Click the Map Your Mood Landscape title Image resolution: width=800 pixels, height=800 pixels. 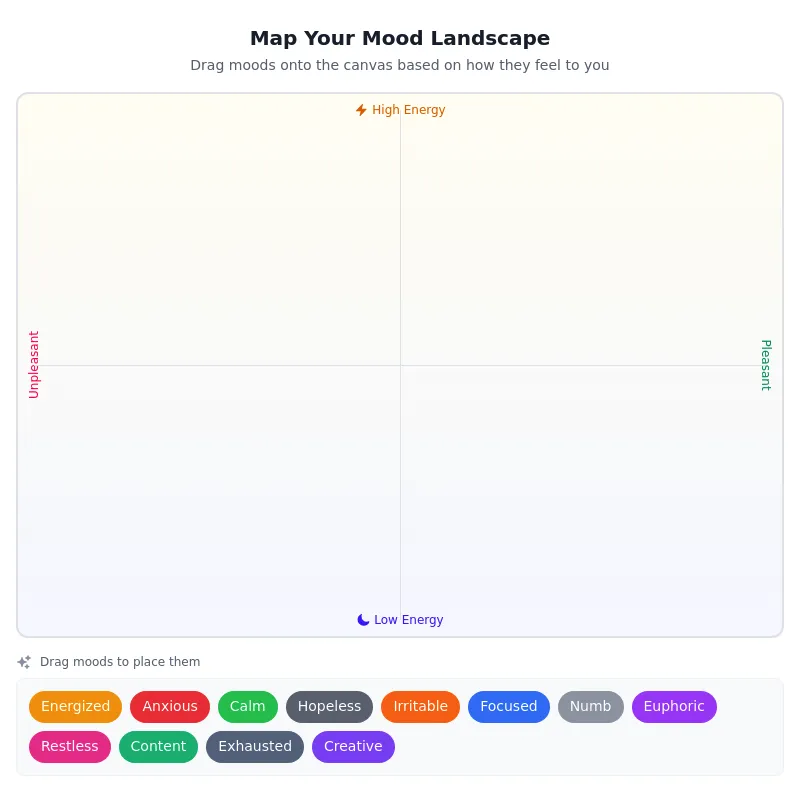pos(400,38)
